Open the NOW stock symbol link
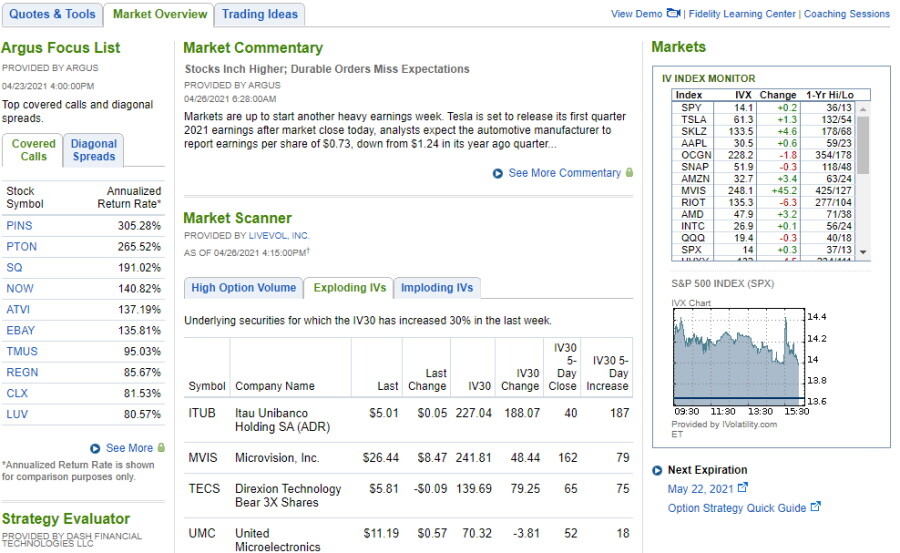Image resolution: width=900 pixels, height=553 pixels. [20, 288]
